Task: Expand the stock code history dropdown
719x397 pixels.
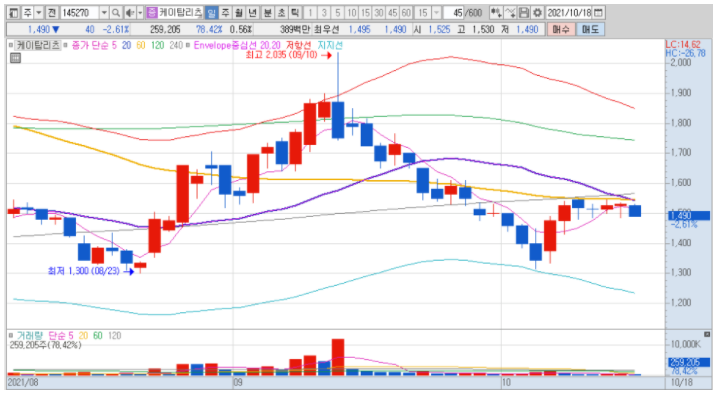Action: [104, 13]
